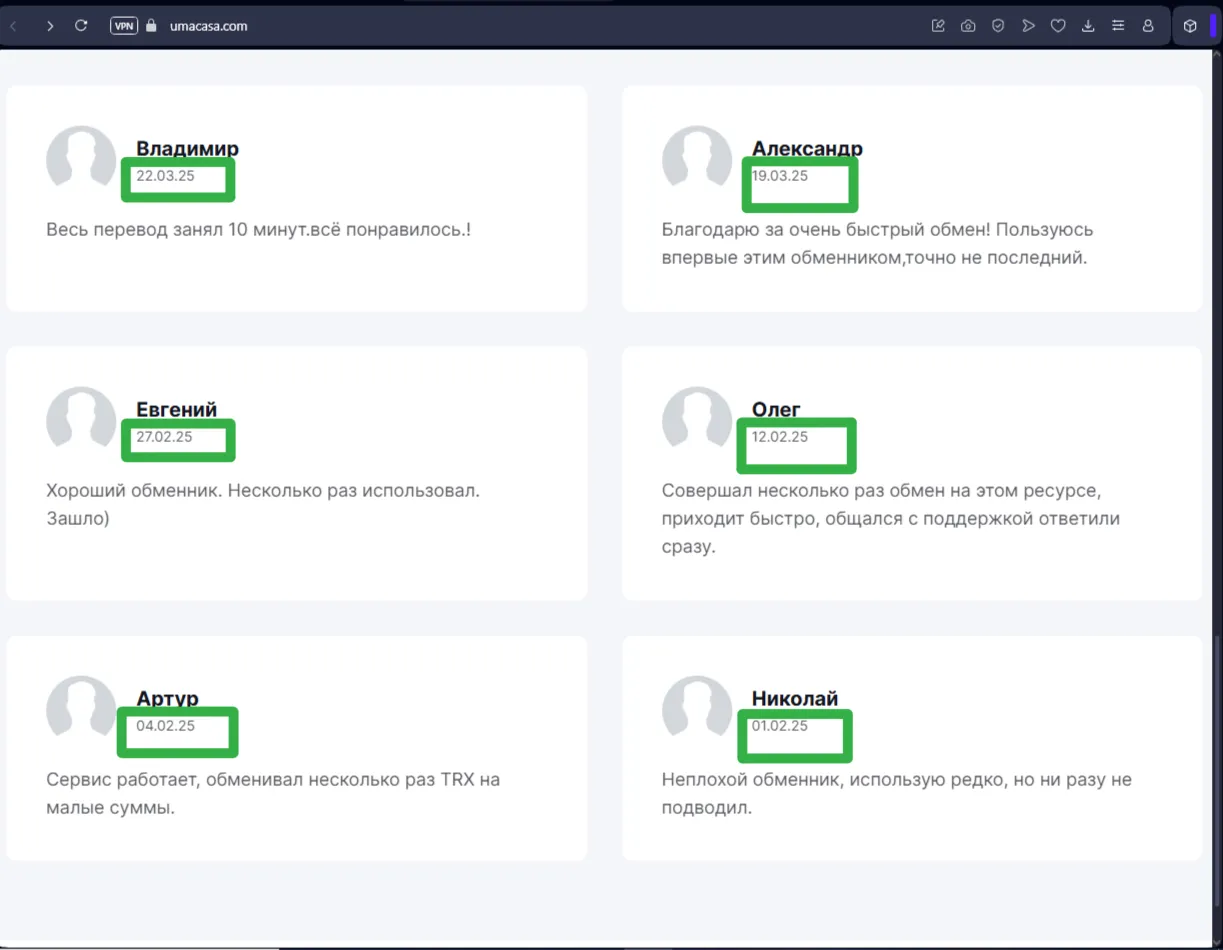Reload the page with refresh icon
This screenshot has height=950, width=1223.
[82, 26]
